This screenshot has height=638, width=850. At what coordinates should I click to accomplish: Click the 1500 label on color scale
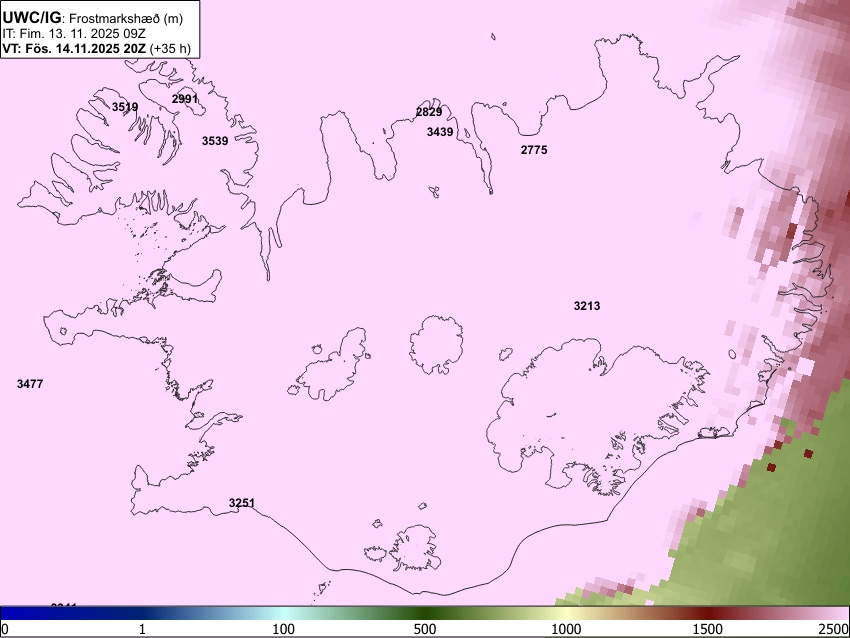click(708, 629)
